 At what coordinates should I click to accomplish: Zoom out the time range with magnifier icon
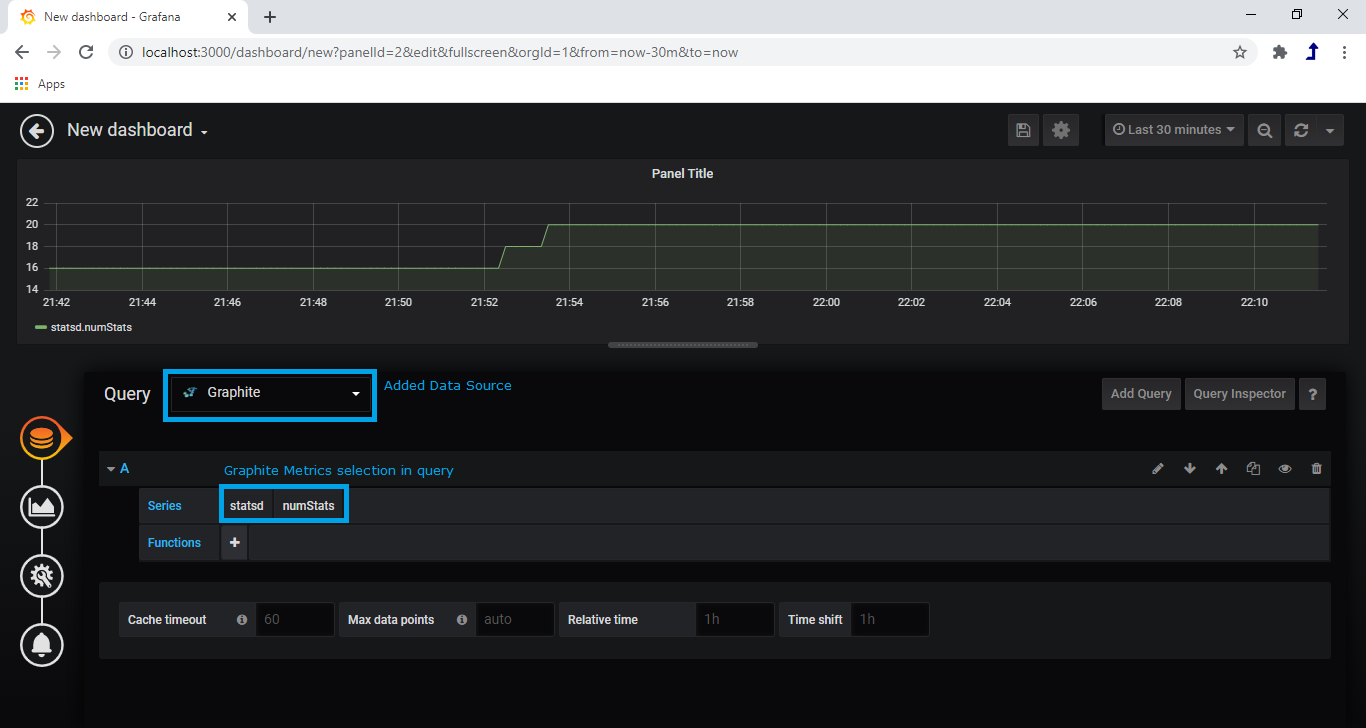[1264, 129]
